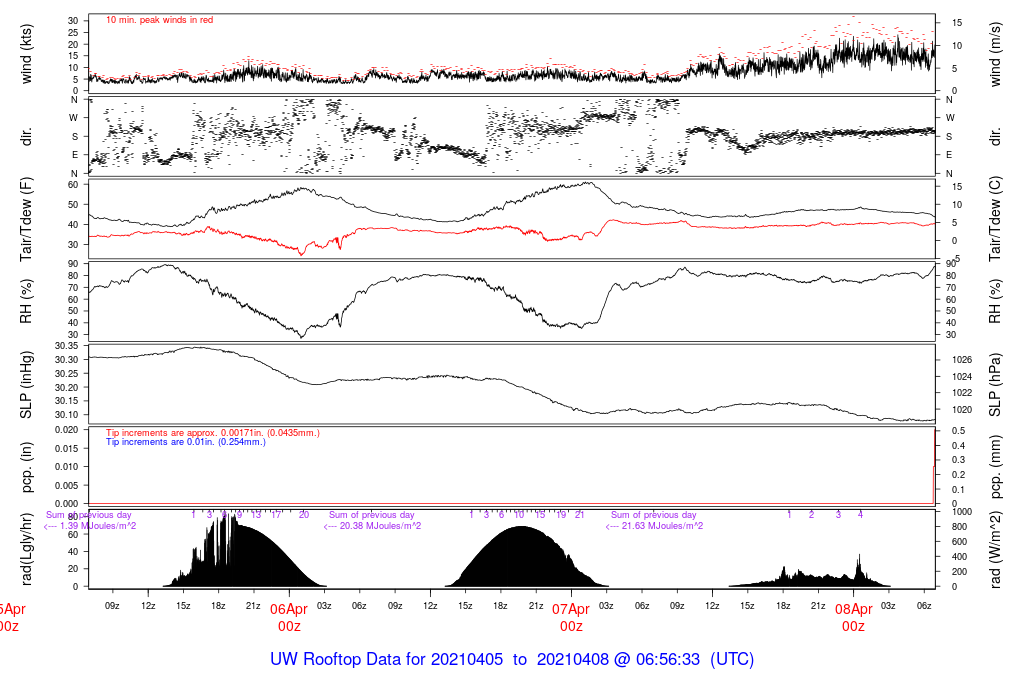Image resolution: width=1024 pixels, height=700 pixels.
Task: Click the 'SLP (hPa)' axis label
Action: coord(995,385)
